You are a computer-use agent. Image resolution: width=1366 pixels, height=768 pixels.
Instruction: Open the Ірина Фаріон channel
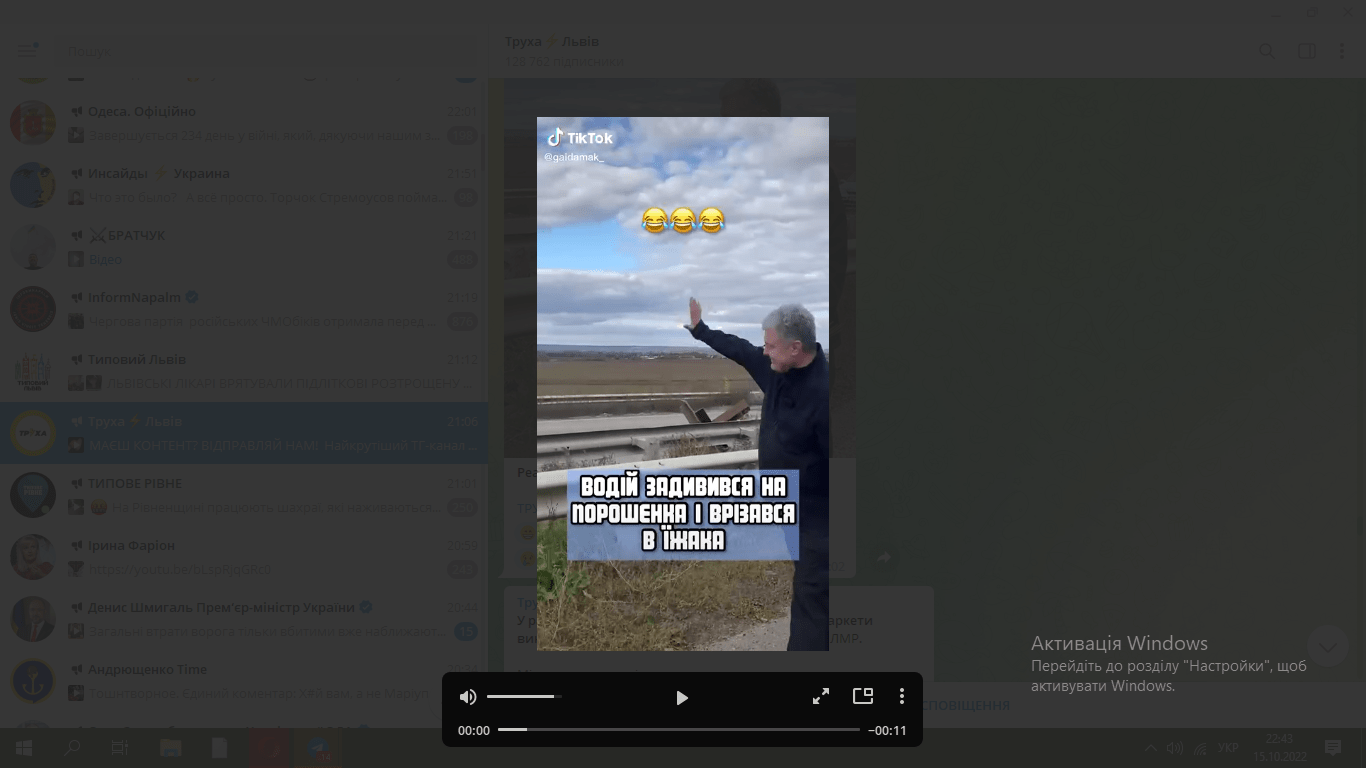click(244, 557)
